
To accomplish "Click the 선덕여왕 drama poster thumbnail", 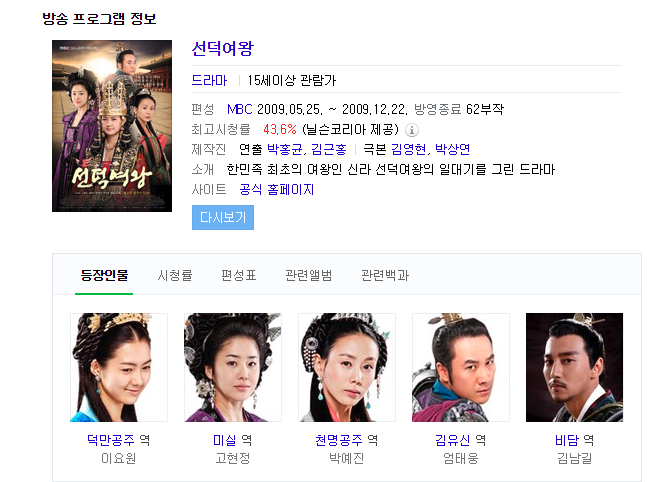I will coord(112,126).
